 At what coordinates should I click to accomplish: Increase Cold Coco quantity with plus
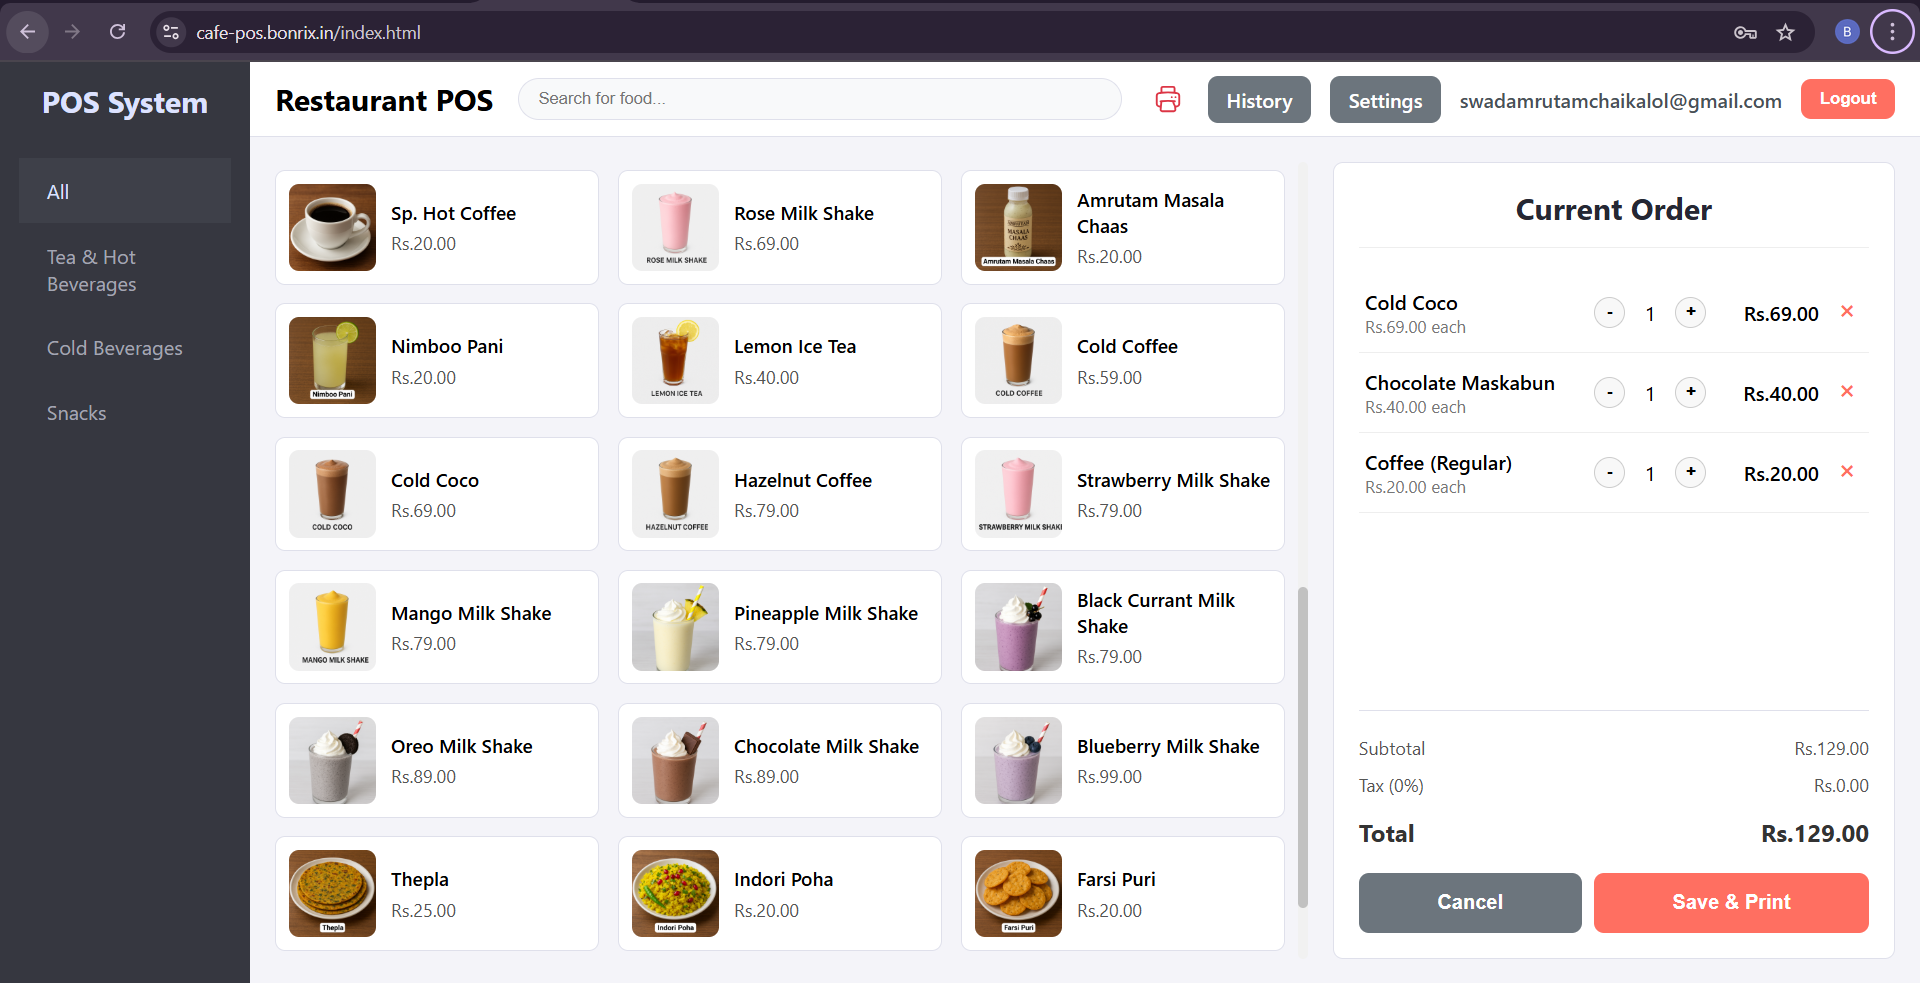(1690, 312)
